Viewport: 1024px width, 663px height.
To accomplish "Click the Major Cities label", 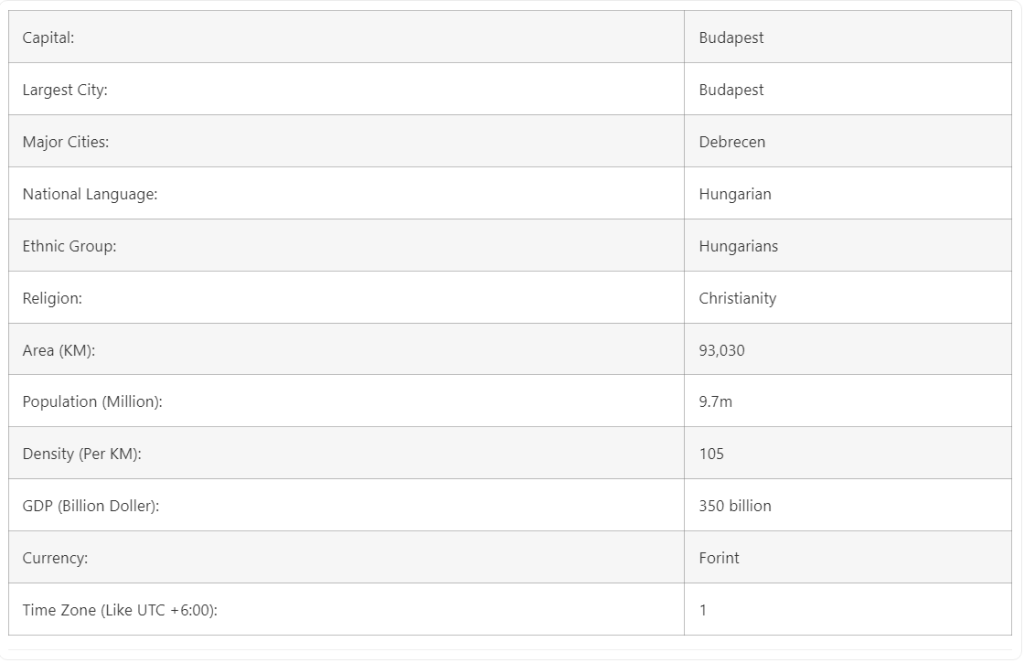I will coord(66,142).
